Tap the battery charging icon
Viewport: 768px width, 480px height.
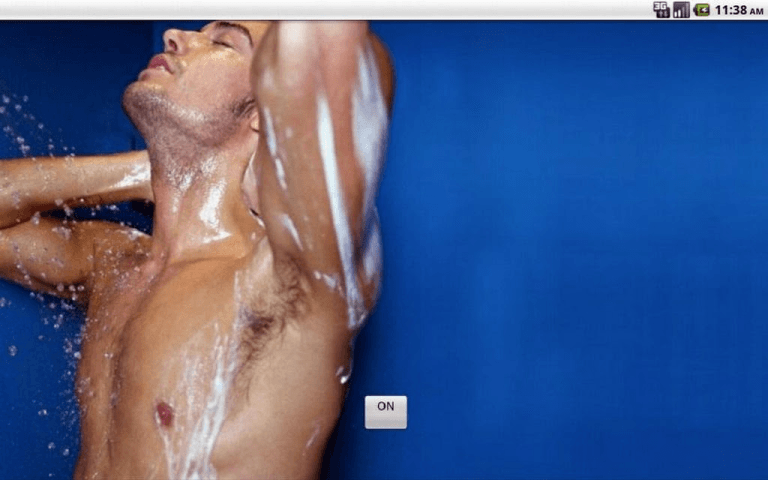pos(702,9)
